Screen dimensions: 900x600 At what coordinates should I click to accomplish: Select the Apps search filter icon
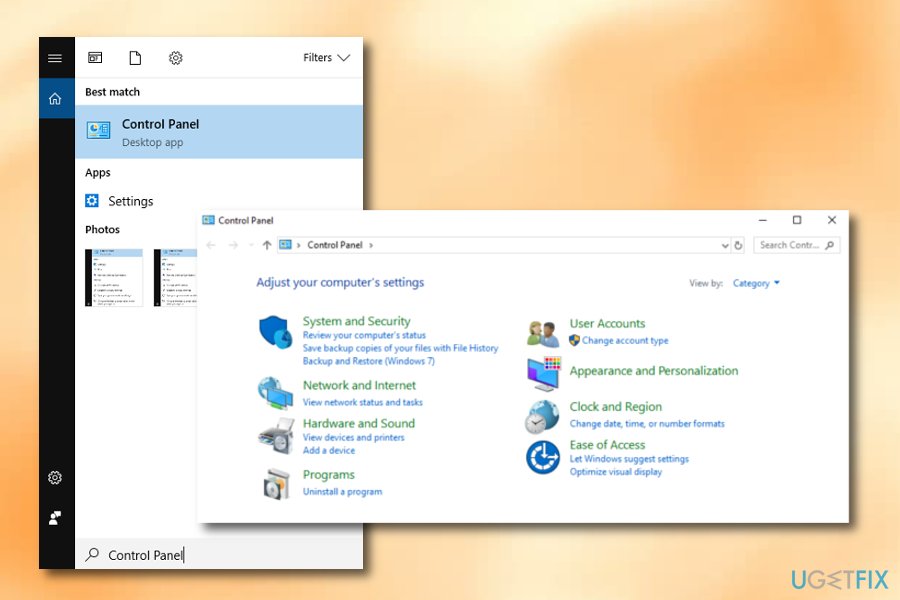[95, 58]
